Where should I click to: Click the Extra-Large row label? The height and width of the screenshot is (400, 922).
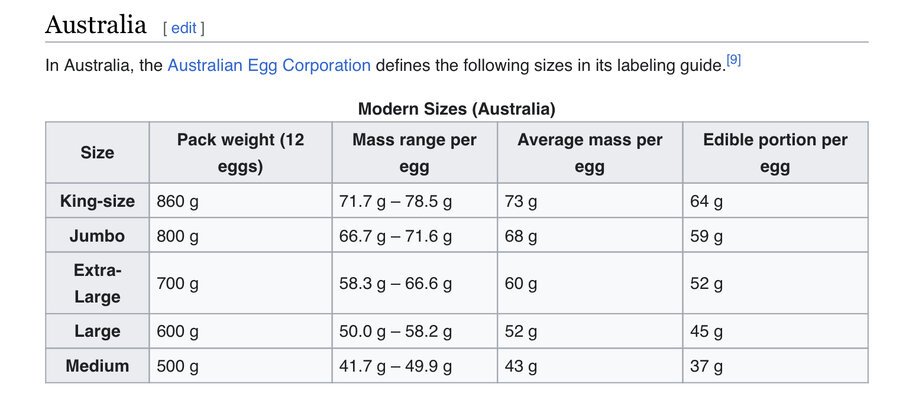coord(97,283)
